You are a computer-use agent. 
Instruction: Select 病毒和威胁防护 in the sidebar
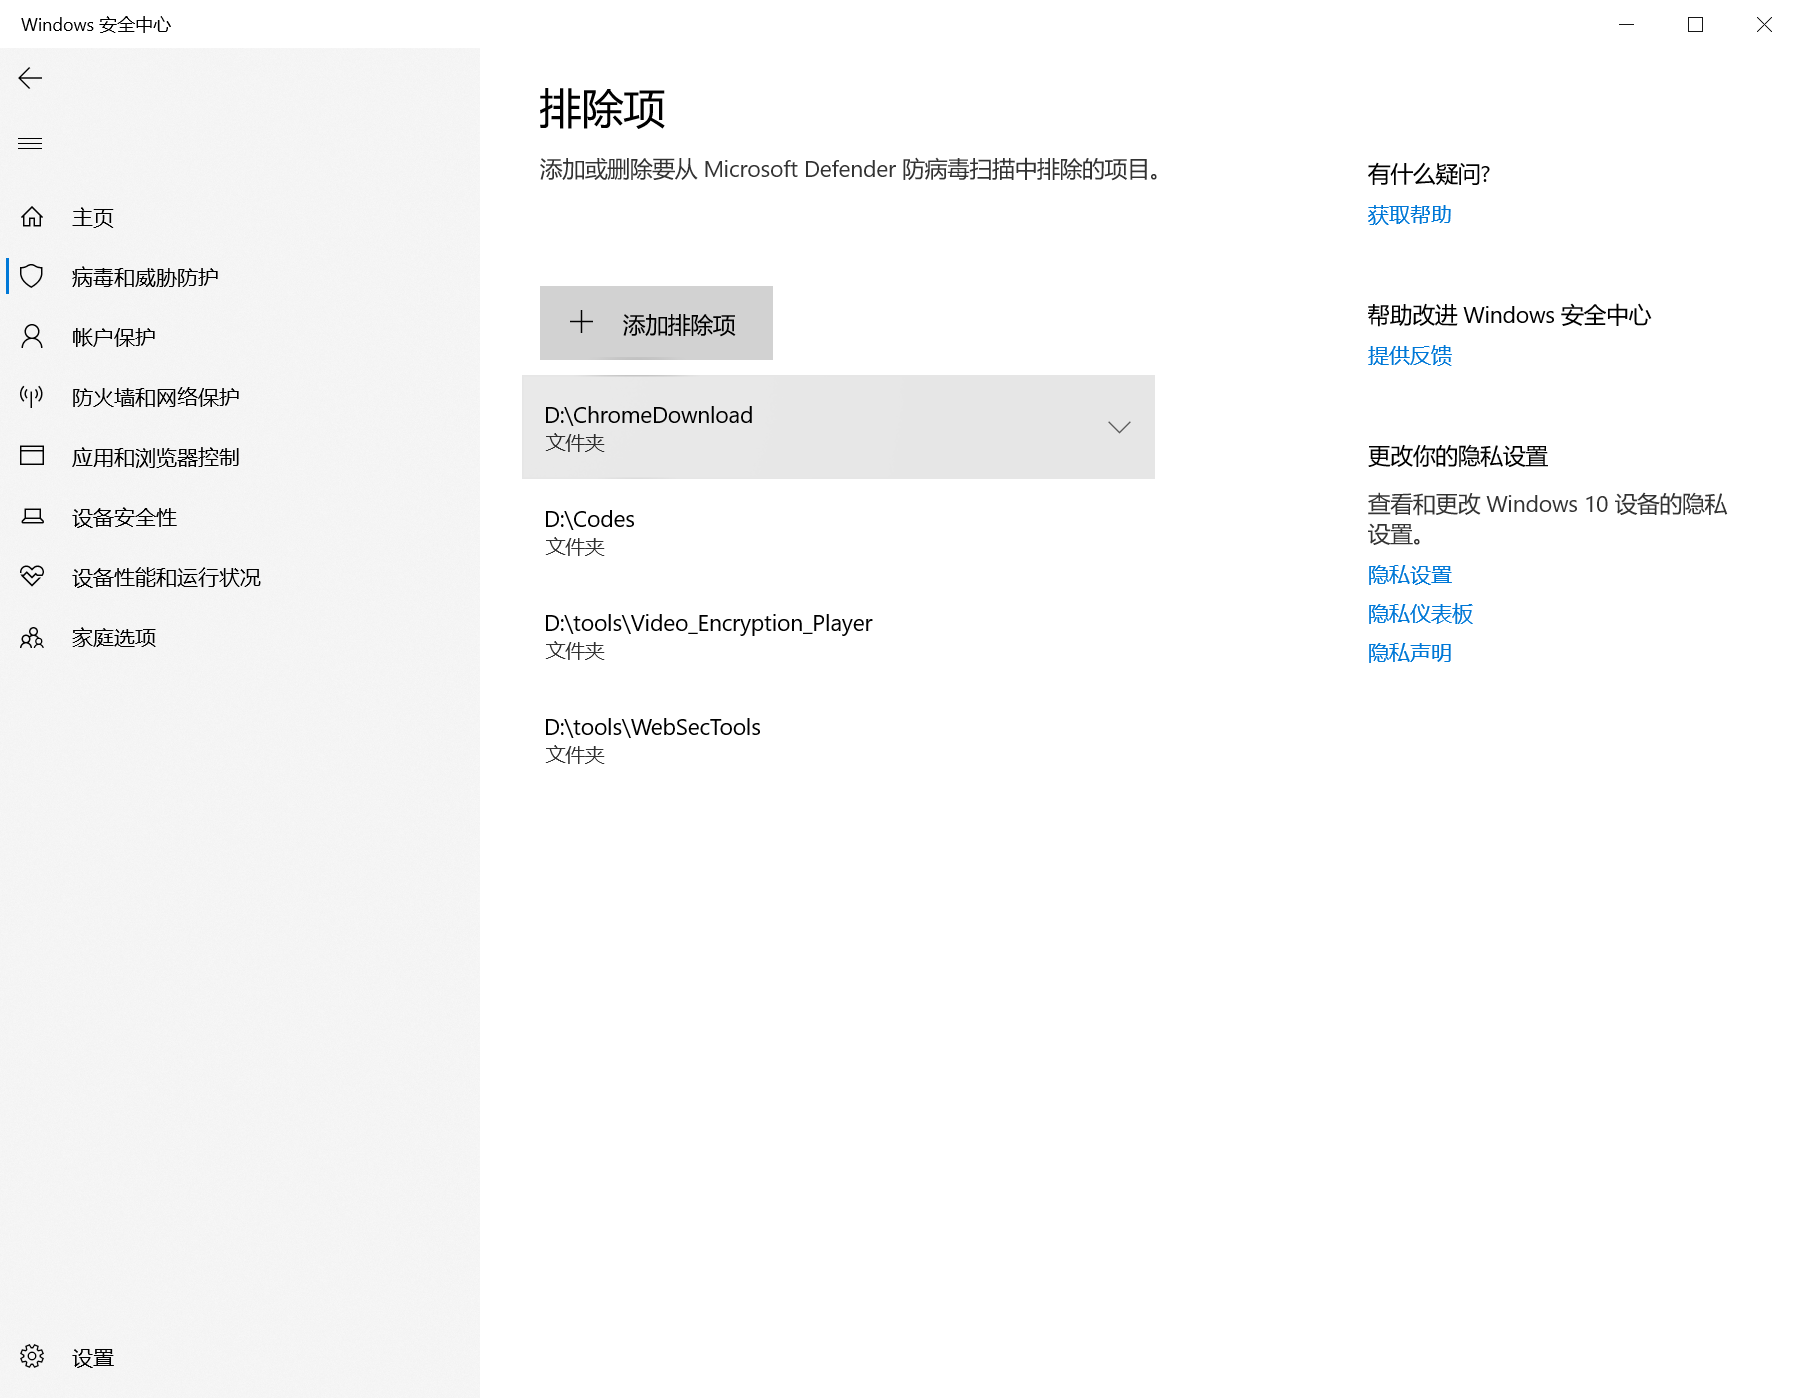(x=240, y=277)
